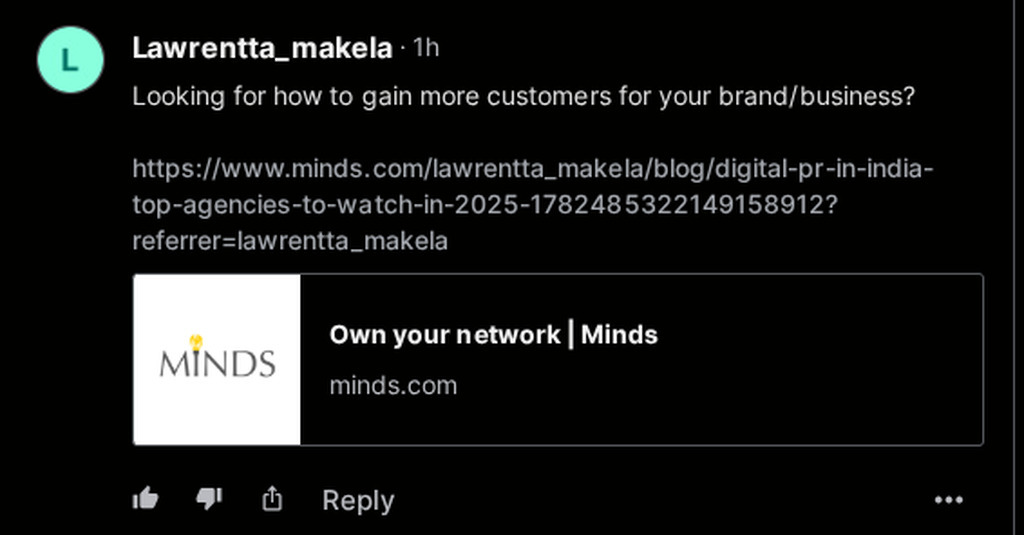Click the "MINDS" wordmark text in thumbnail

pos(217,364)
